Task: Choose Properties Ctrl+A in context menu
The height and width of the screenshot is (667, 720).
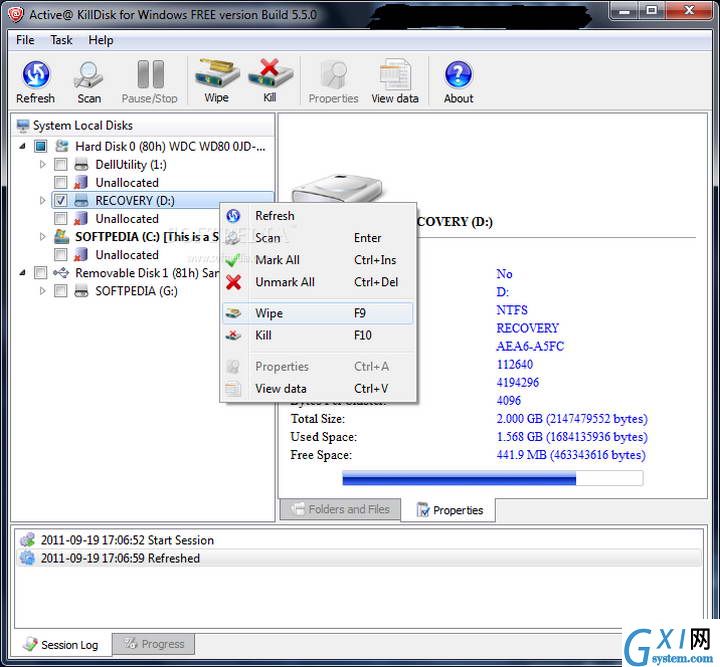Action: tap(318, 366)
